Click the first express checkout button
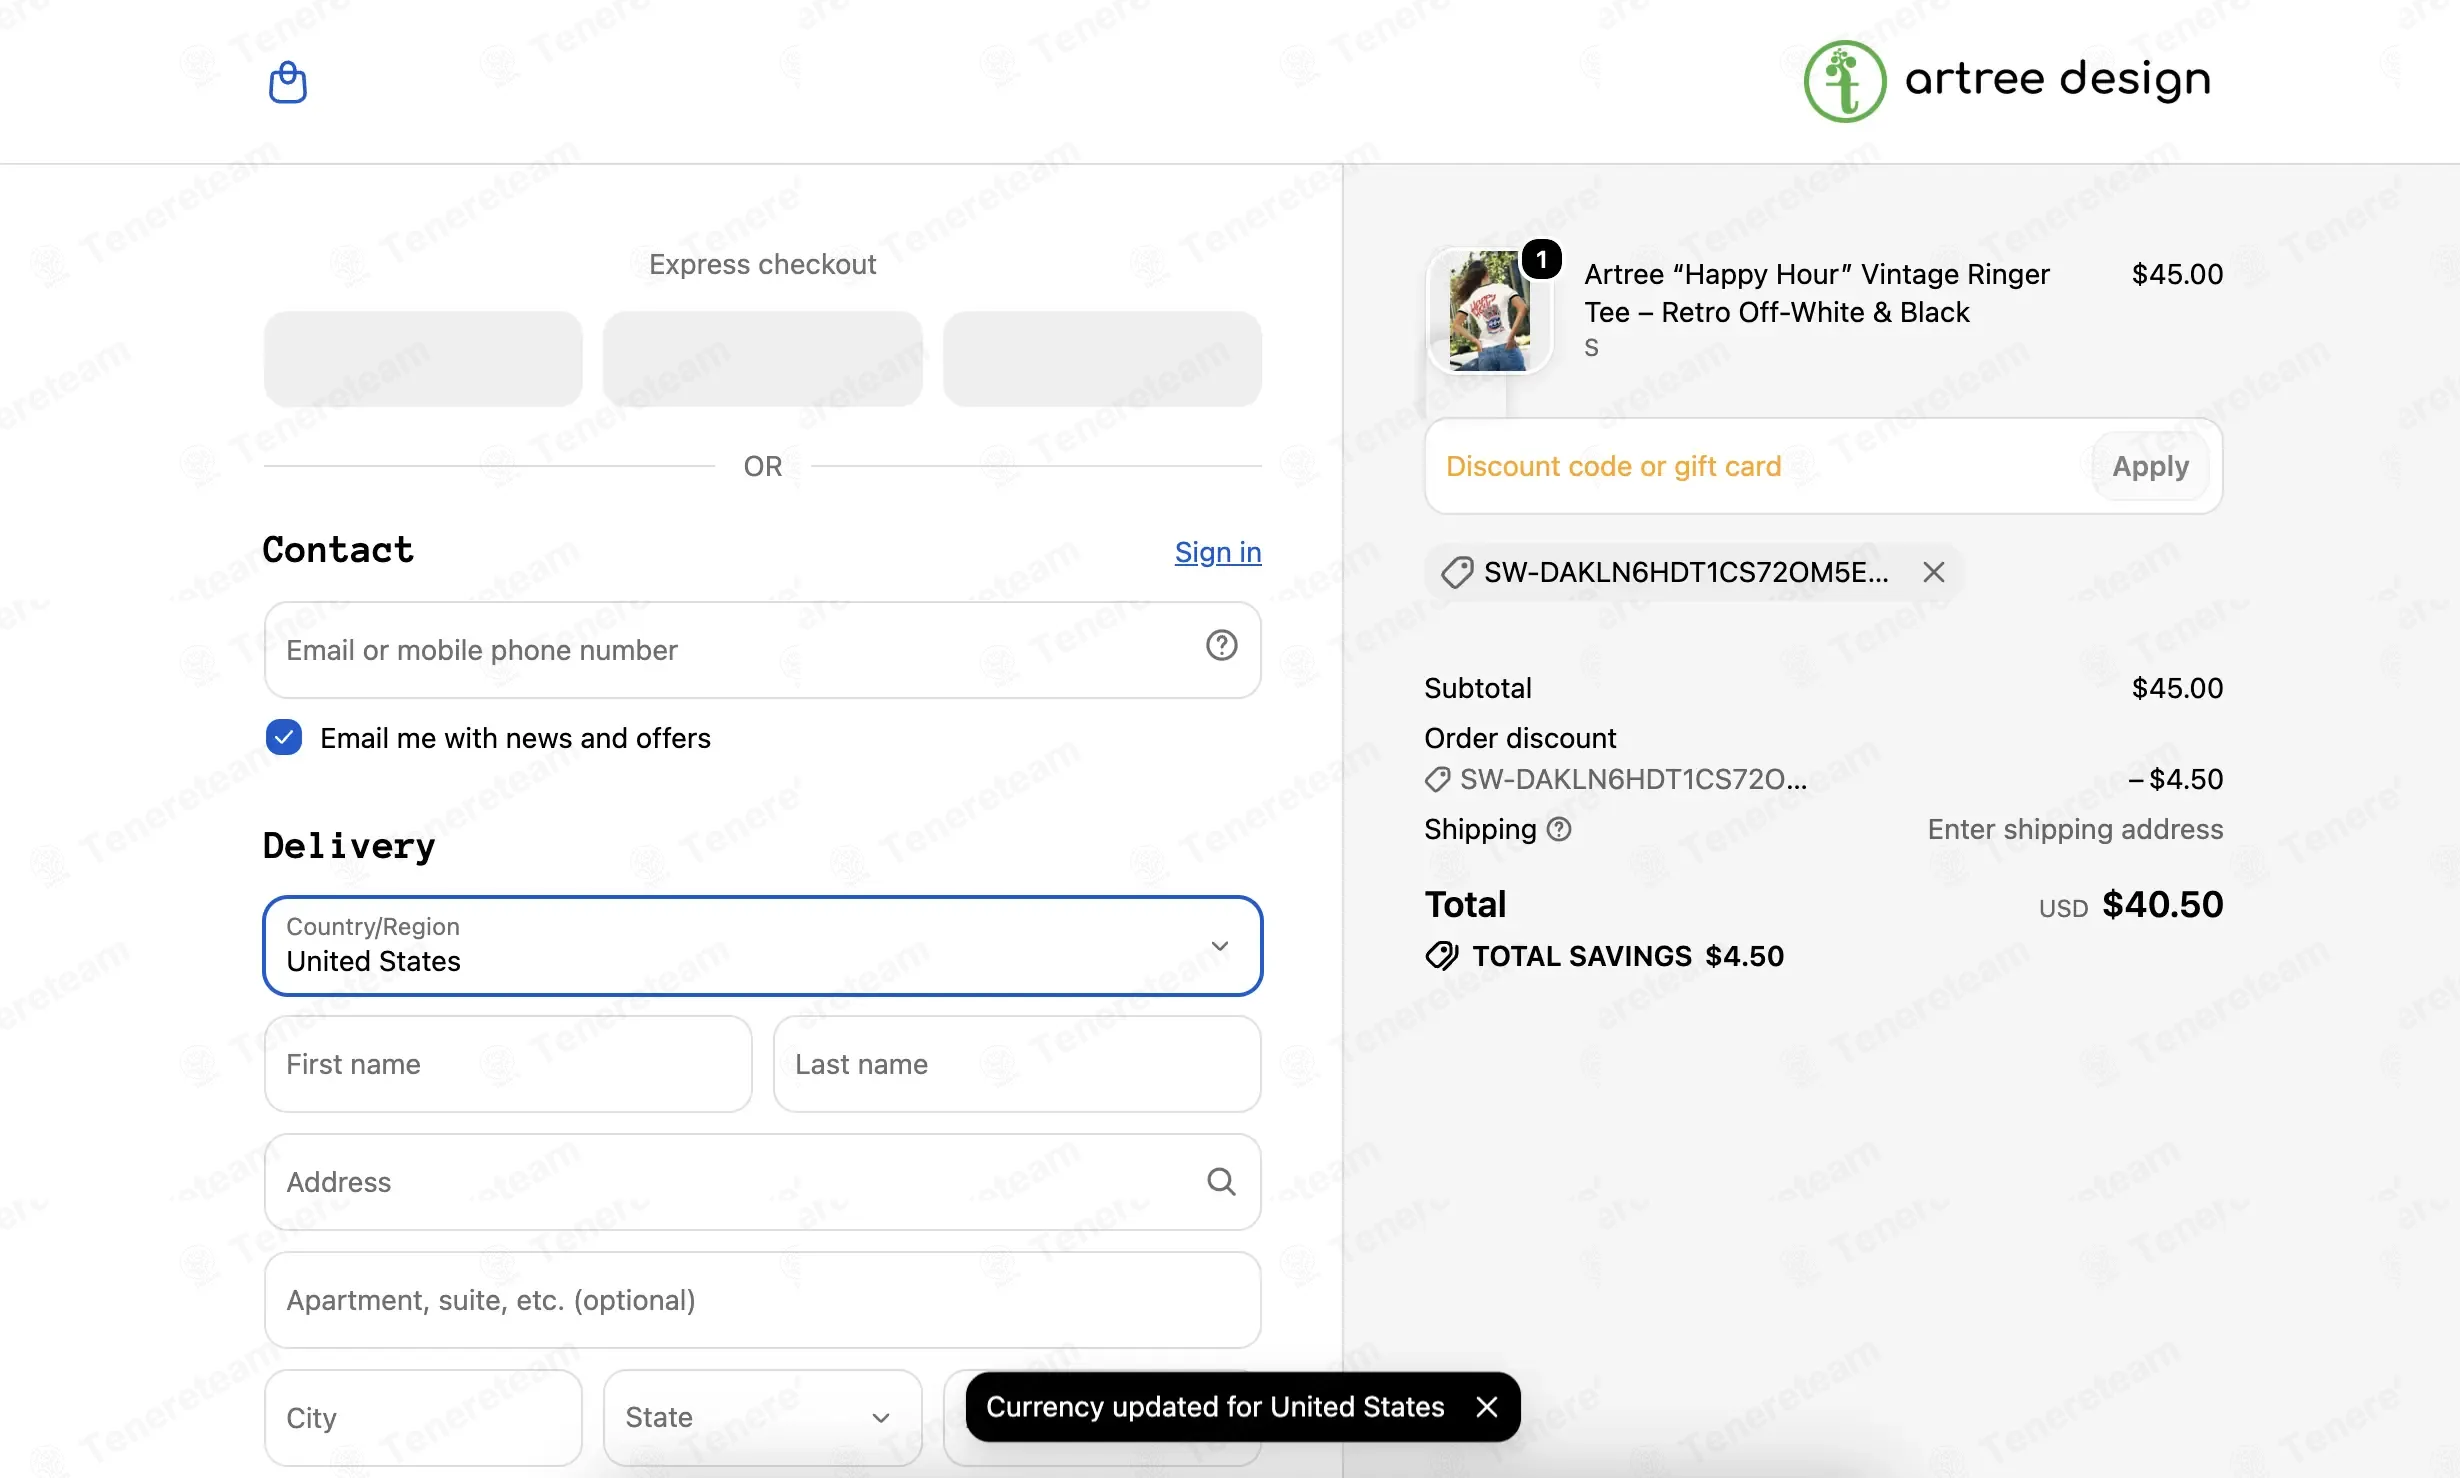Screen dimensions: 2460x1478 (423, 359)
